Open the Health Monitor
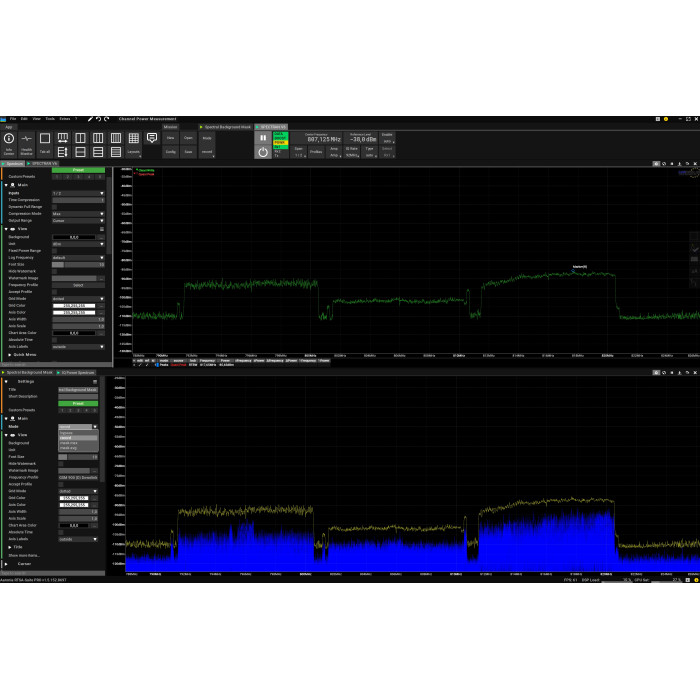The width and height of the screenshot is (700, 700). click(27, 142)
